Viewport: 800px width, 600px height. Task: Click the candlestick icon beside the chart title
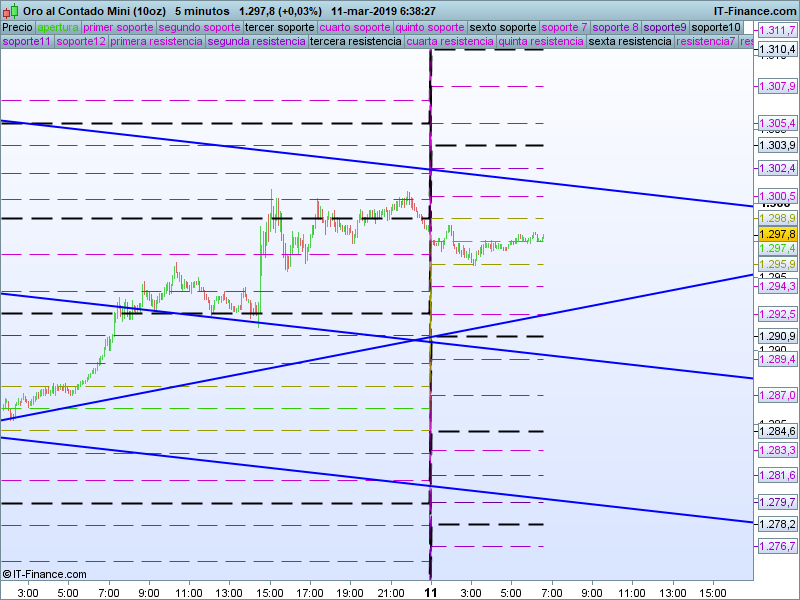[10, 10]
